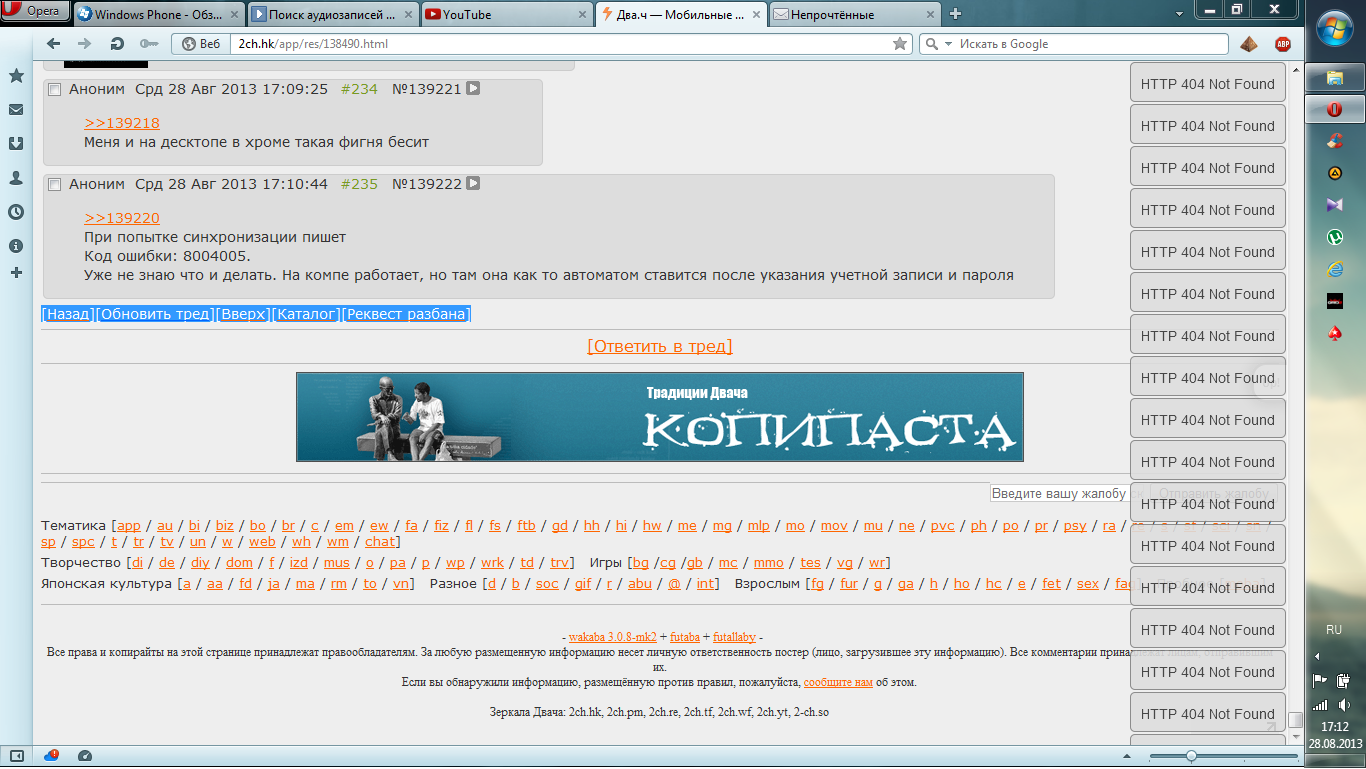Switch to the YouTube tab
1366x769 pixels.
pos(505,14)
